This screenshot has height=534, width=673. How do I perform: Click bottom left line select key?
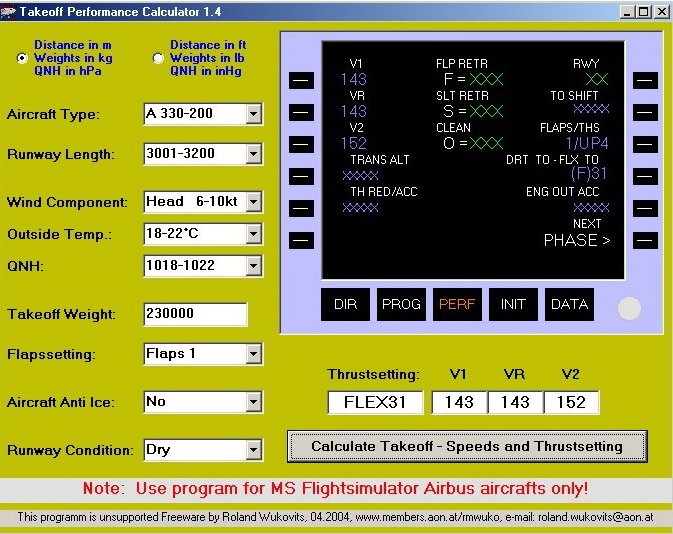[x=301, y=240]
